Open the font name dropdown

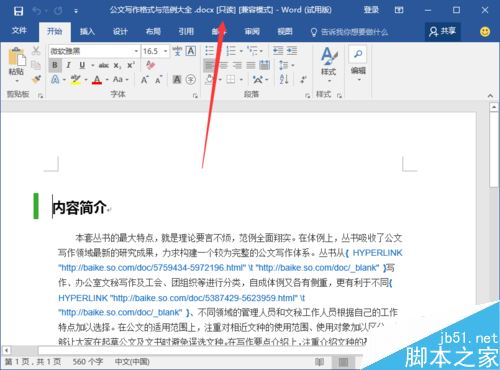pos(136,51)
